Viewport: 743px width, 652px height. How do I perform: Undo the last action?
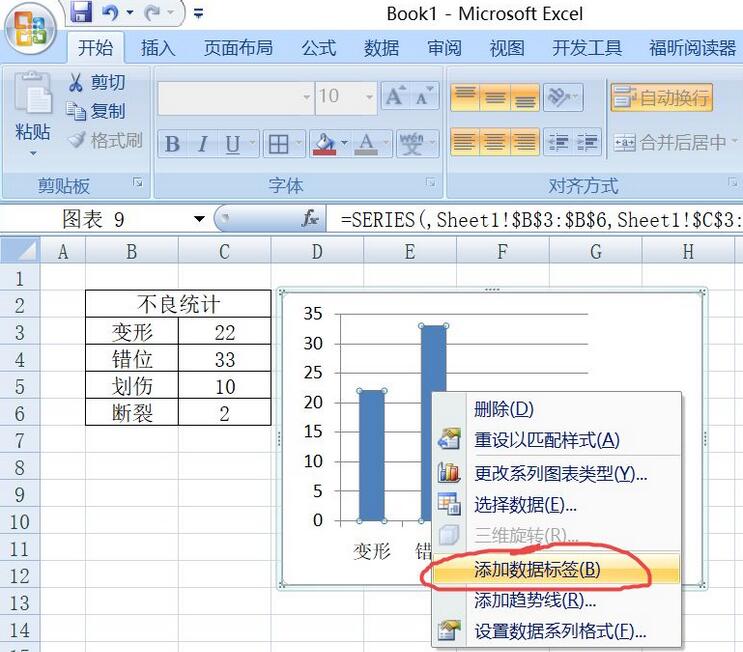pyautogui.click(x=110, y=12)
